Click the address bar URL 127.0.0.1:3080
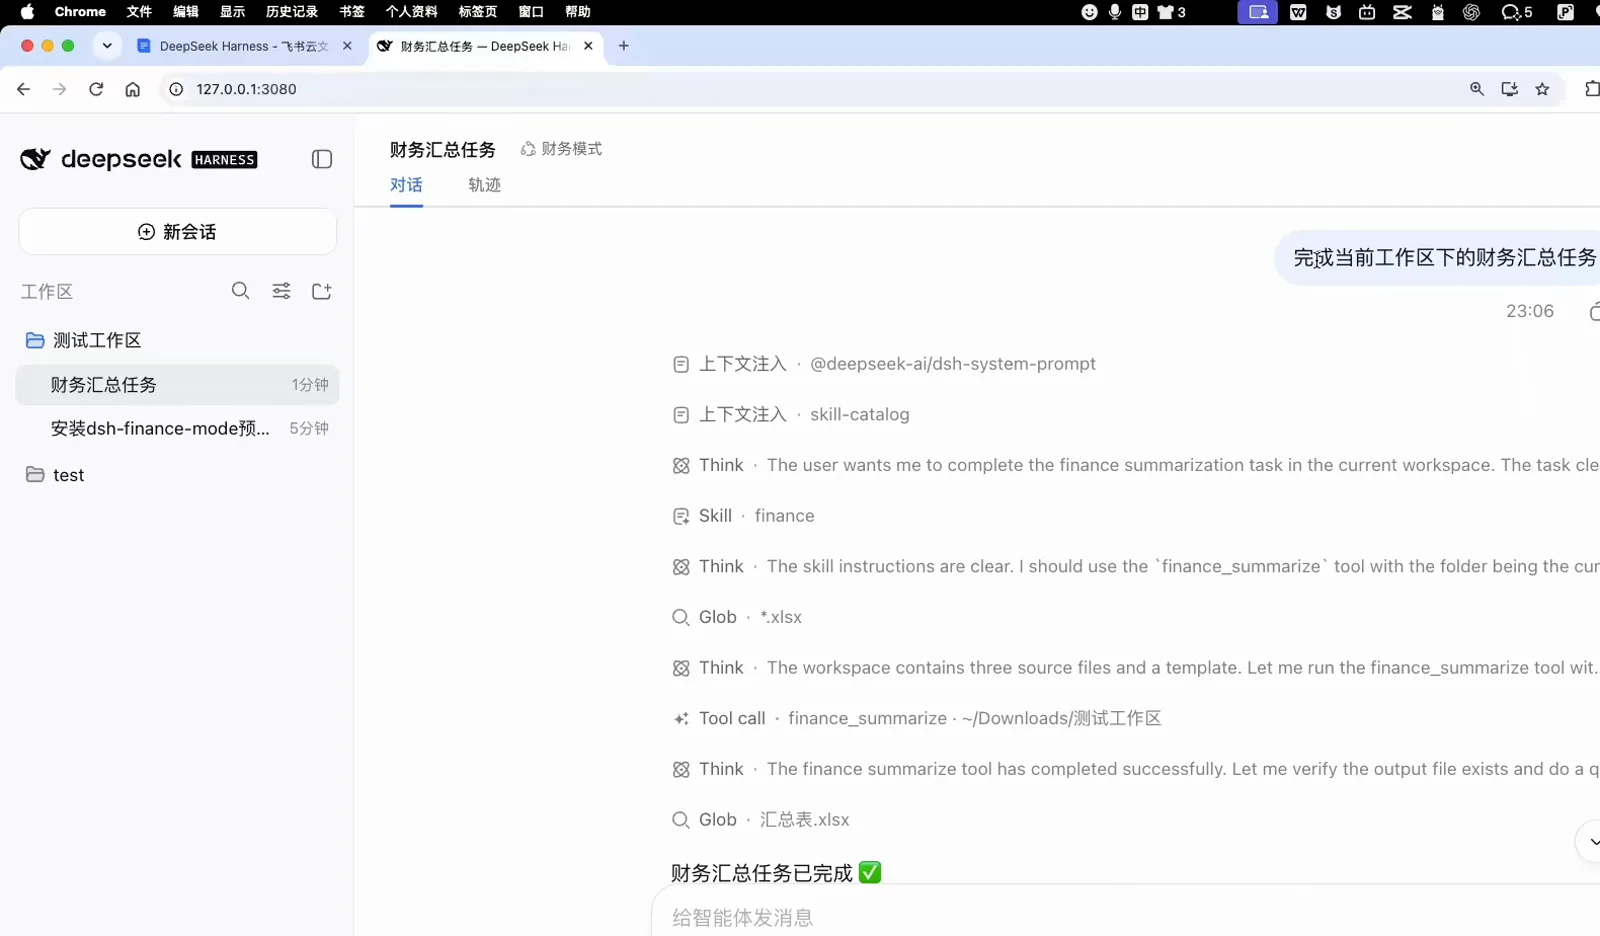Image resolution: width=1600 pixels, height=936 pixels. (246, 89)
